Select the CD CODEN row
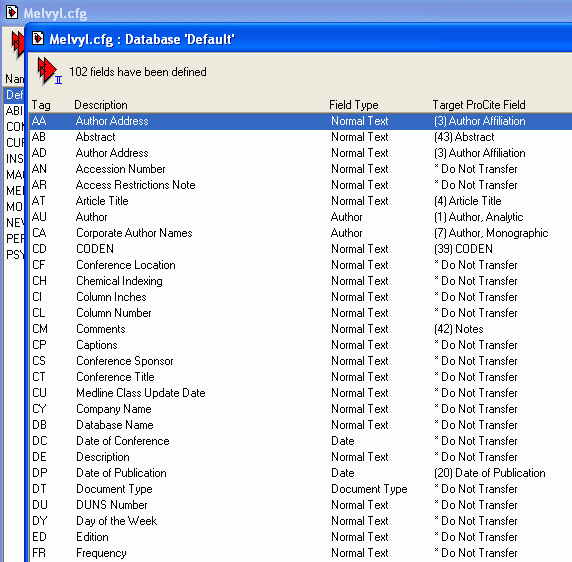This screenshot has width=572, height=562. click(301, 249)
